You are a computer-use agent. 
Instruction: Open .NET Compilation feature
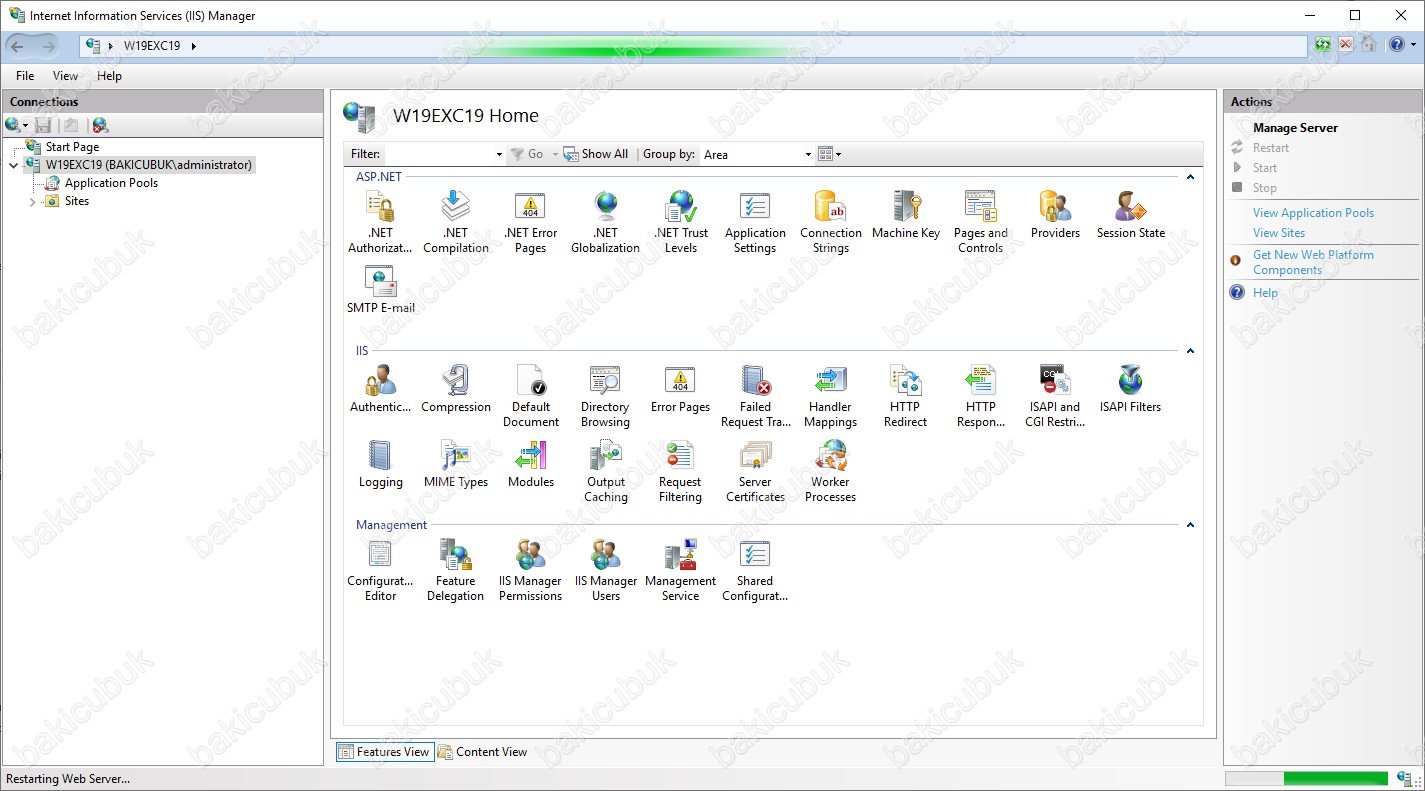coord(456,222)
